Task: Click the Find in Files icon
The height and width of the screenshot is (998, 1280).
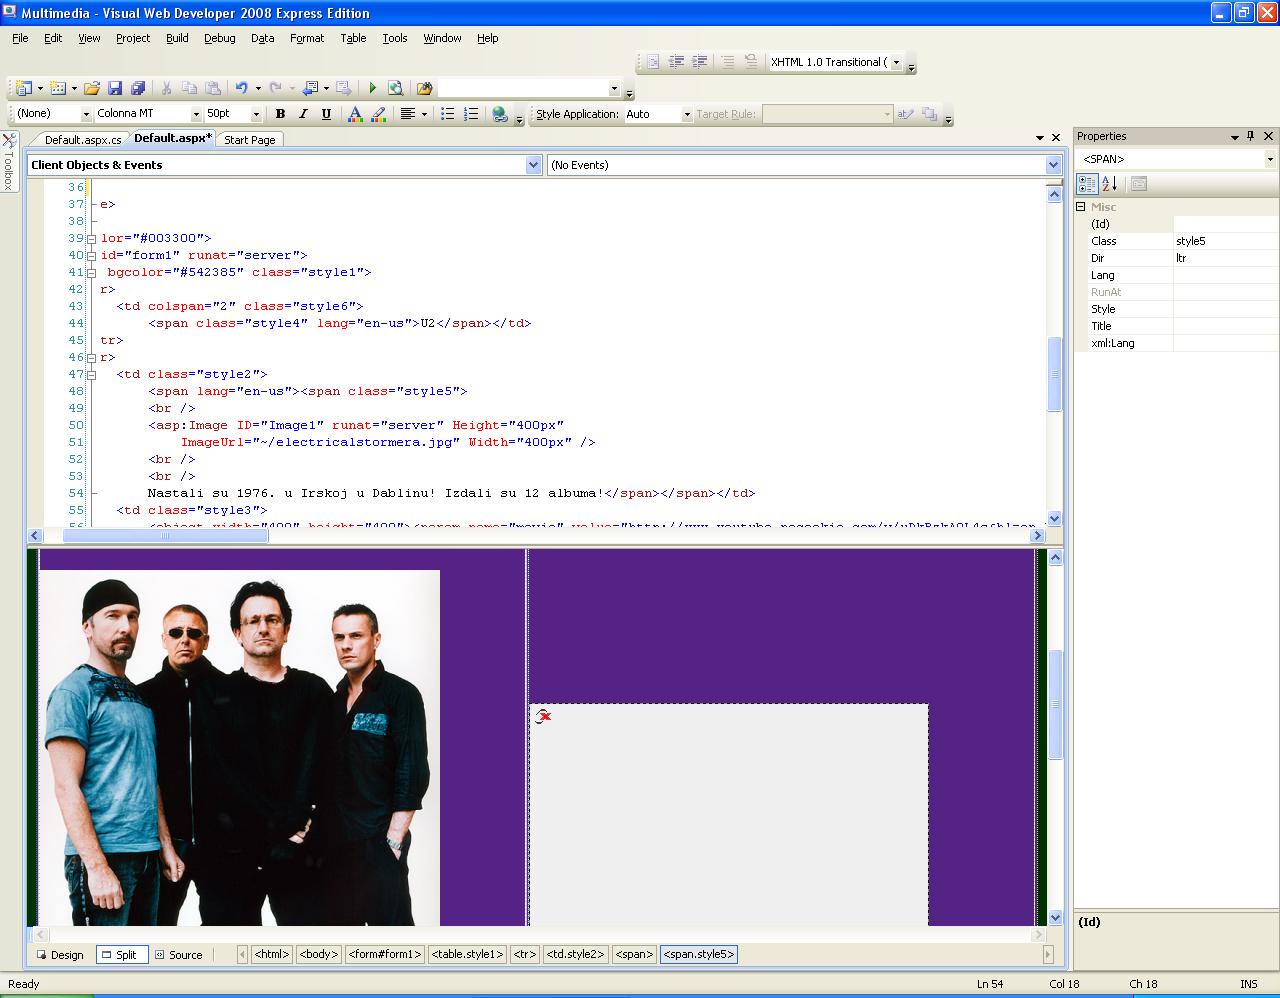Action: click(424, 88)
